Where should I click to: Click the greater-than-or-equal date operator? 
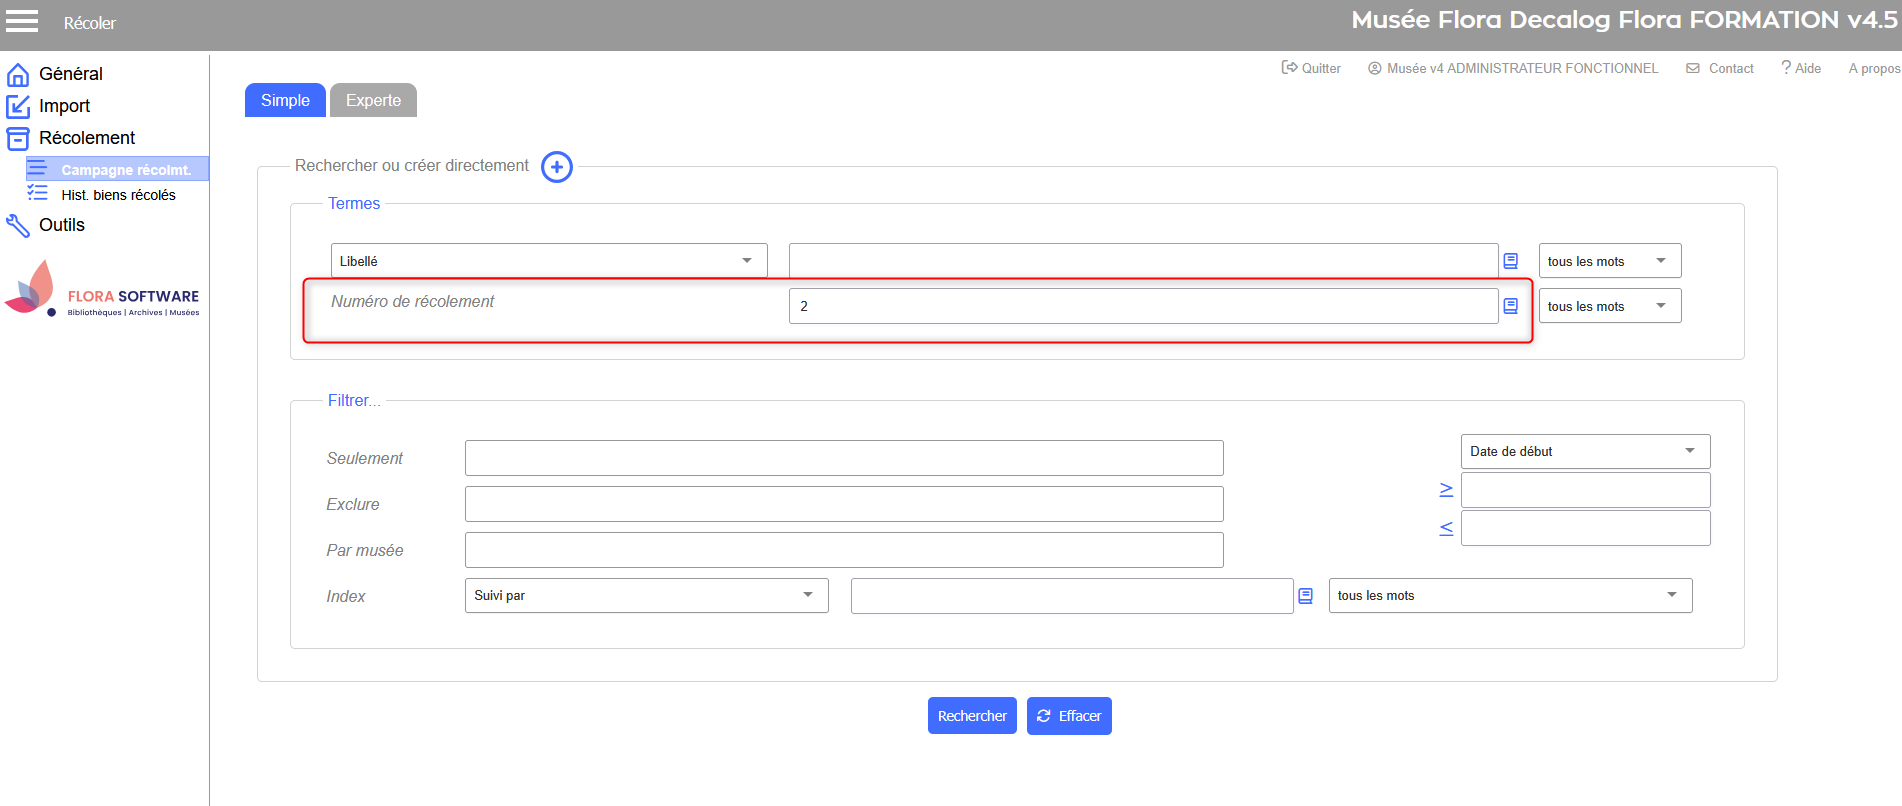pos(1446,490)
